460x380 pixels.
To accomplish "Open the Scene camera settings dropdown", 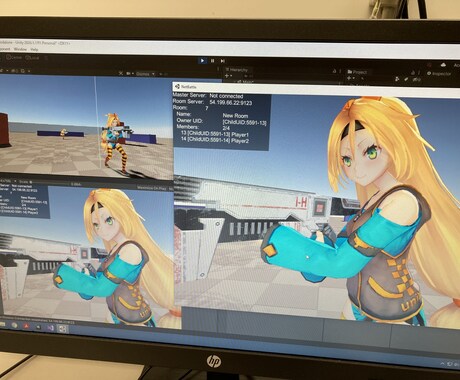I will 129,73.
